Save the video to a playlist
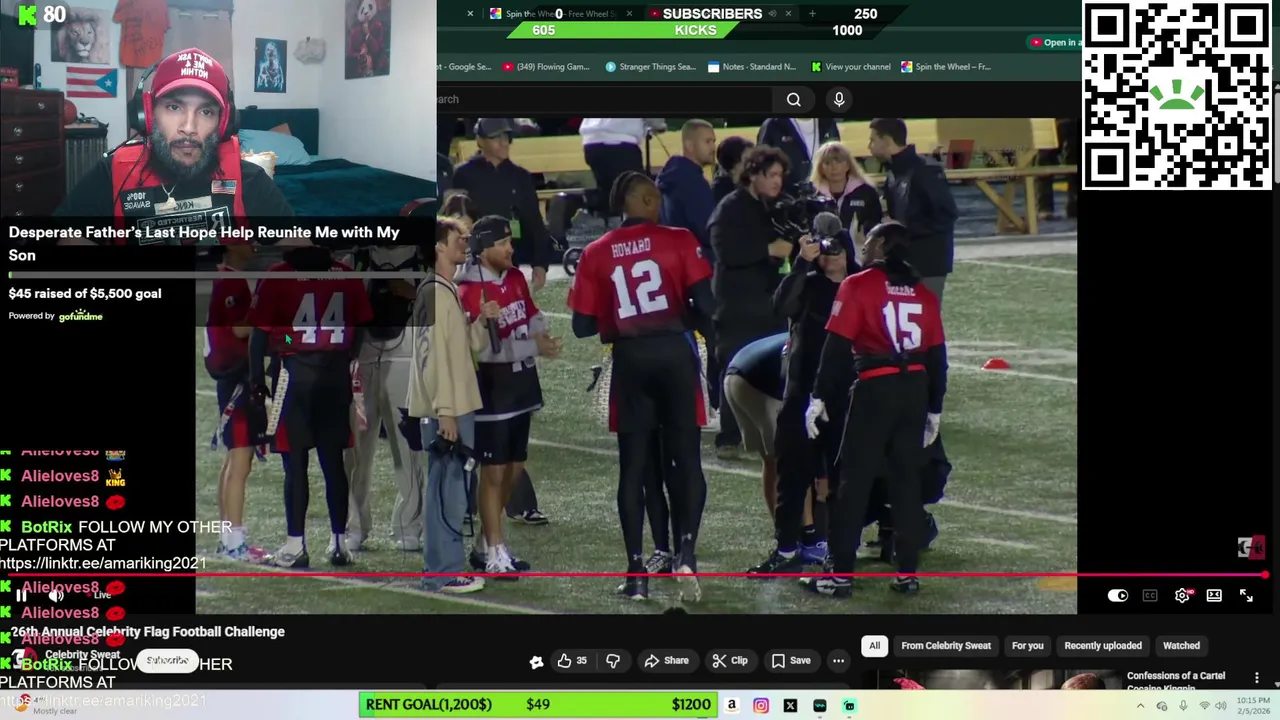Screen dimensions: 1280x720 coord(790,660)
